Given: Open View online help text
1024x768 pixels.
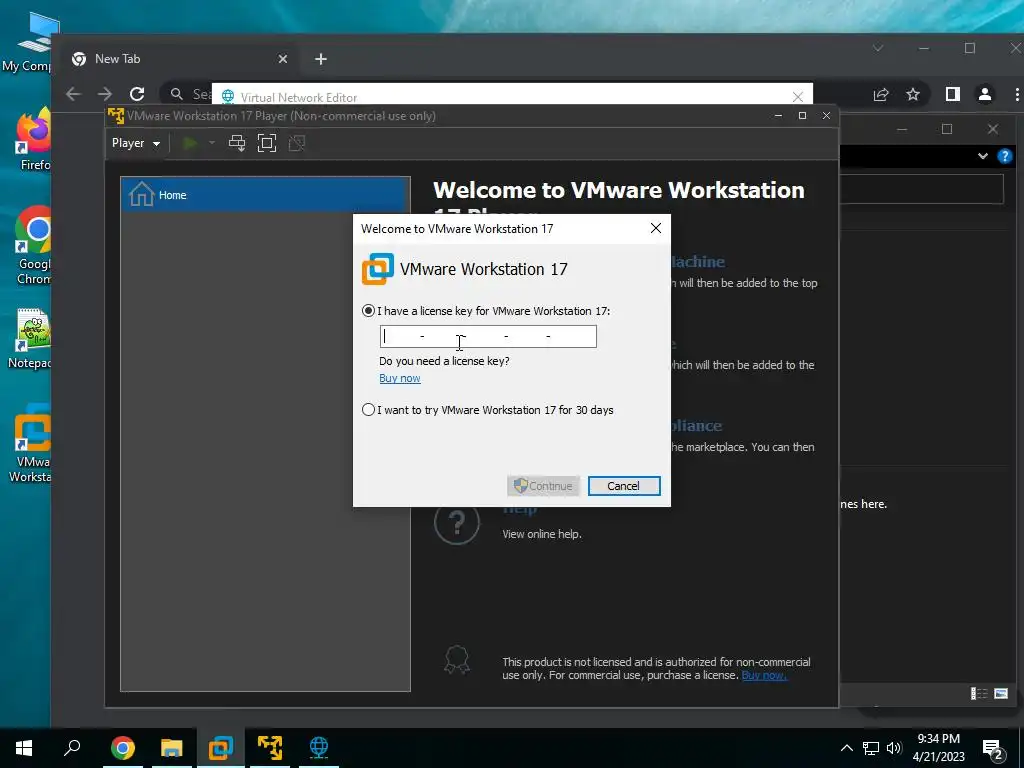Looking at the screenshot, I should (541, 534).
